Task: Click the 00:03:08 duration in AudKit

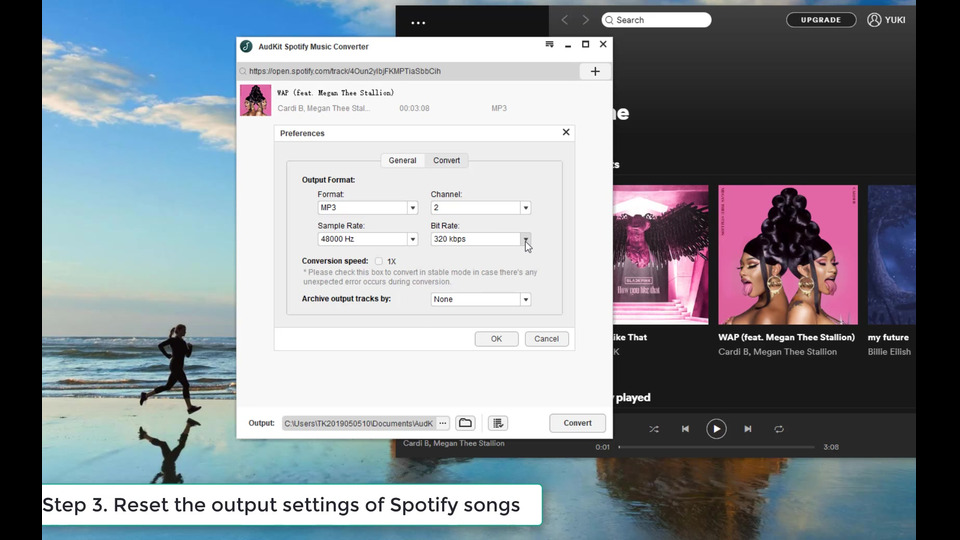Action: (414, 108)
